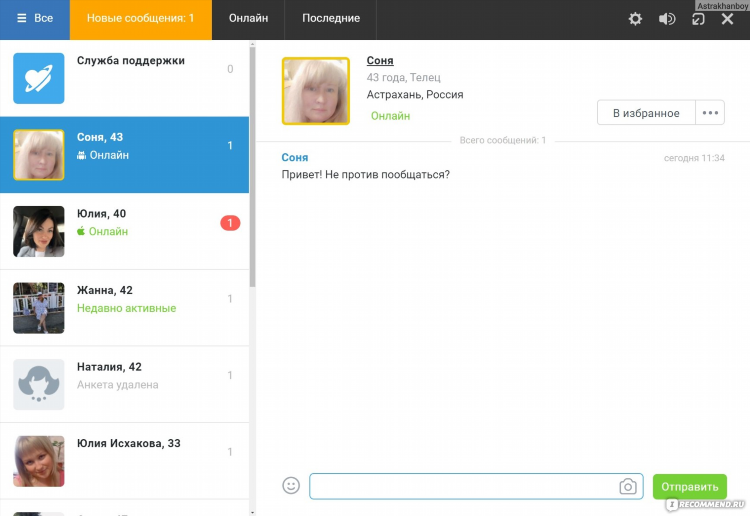Open the Юлия Исхакова, 33 conversation
This screenshot has height=516, width=750.
[124, 461]
